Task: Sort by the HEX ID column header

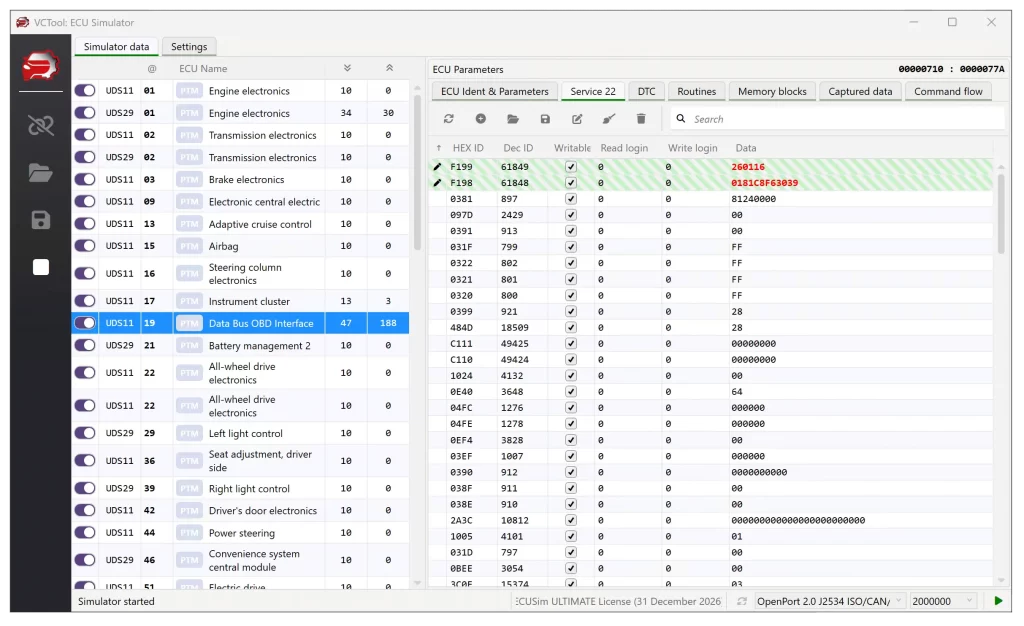Action: click(468, 148)
